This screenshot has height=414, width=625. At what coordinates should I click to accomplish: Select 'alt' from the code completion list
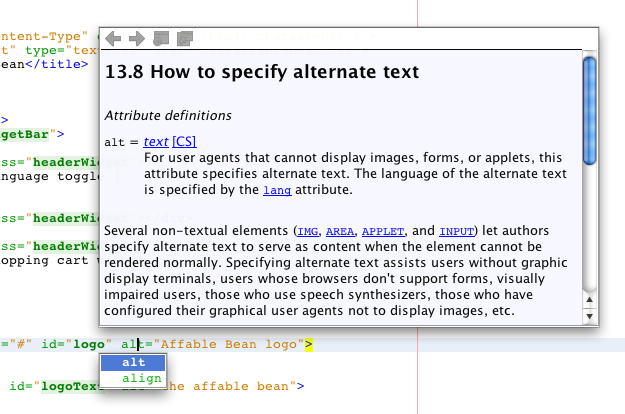pyautogui.click(x=133, y=363)
